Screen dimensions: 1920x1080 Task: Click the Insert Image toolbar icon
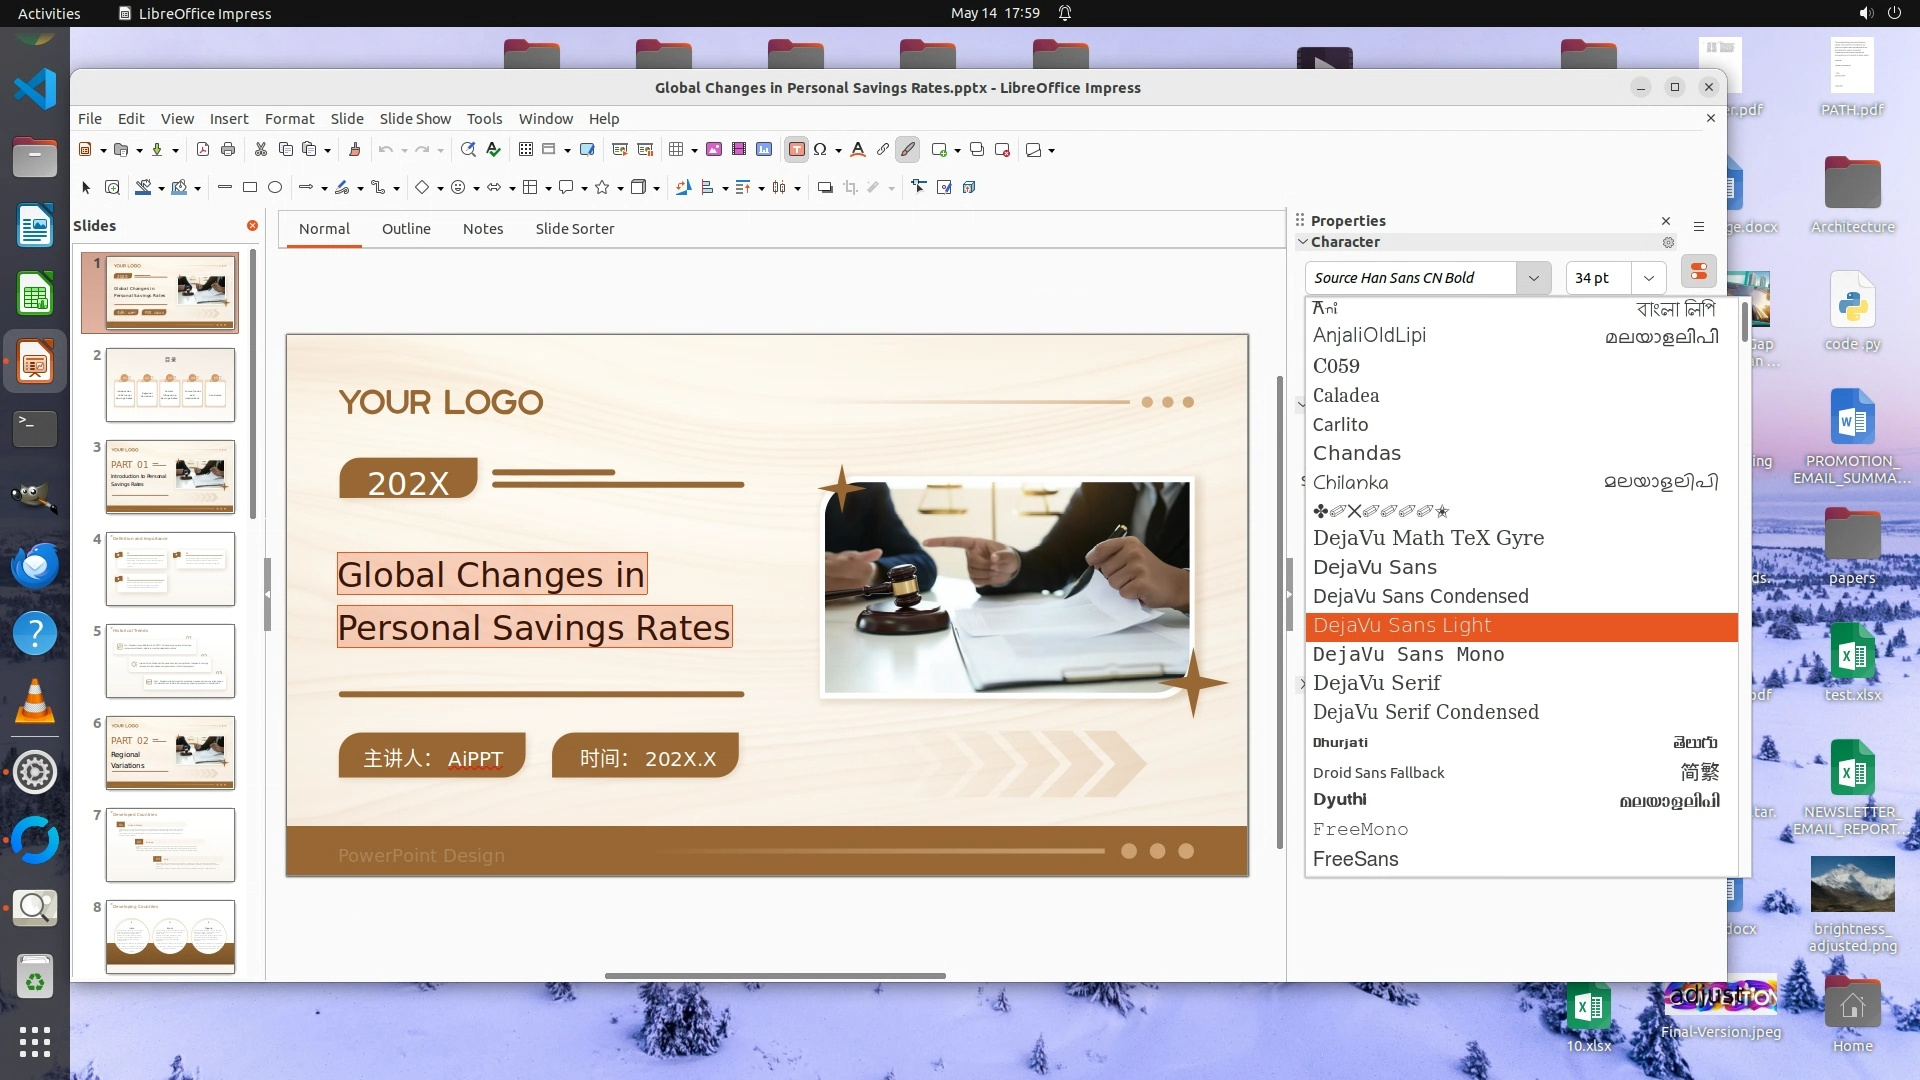pyautogui.click(x=714, y=150)
